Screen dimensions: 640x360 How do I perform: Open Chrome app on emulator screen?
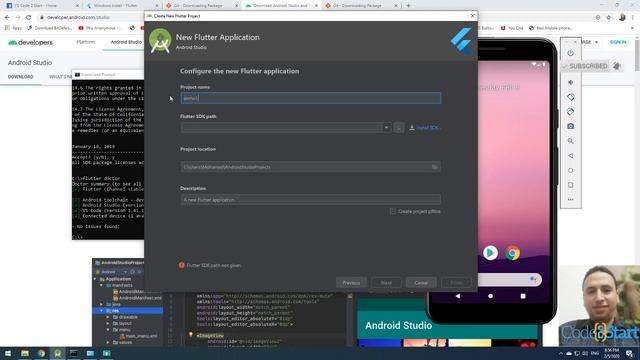(x=513, y=253)
